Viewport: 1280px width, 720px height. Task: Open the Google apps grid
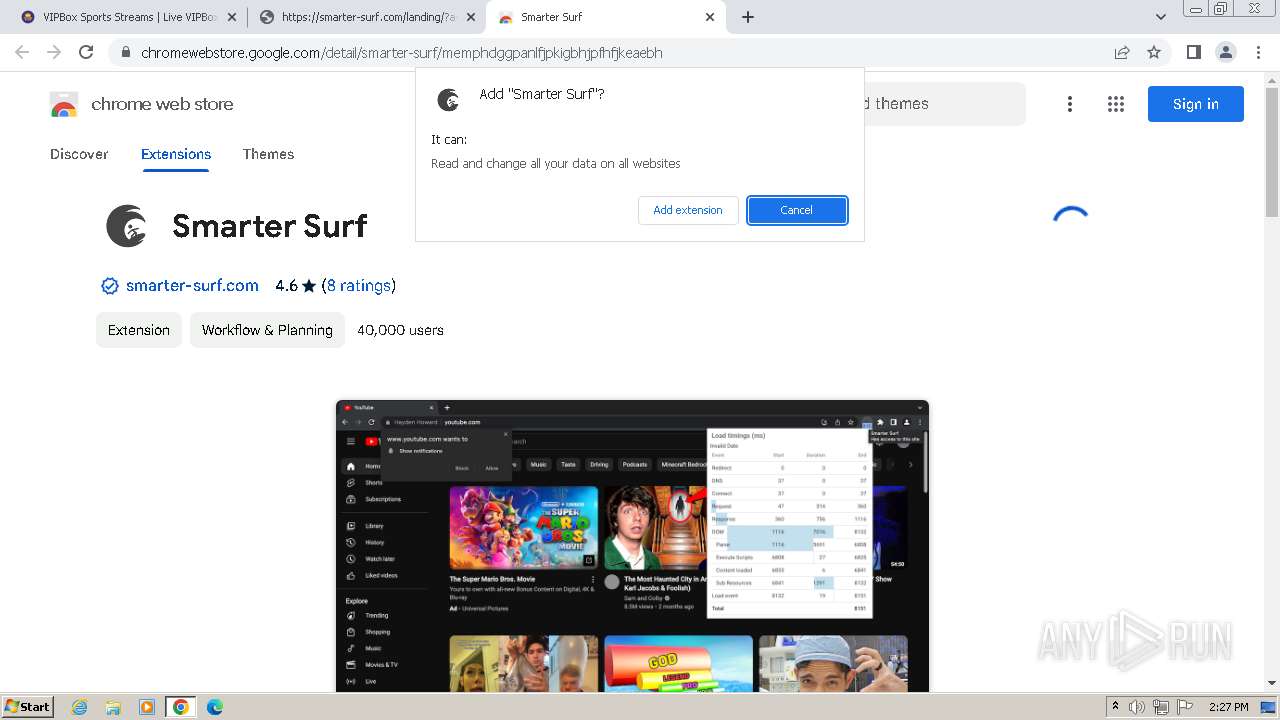(1116, 104)
